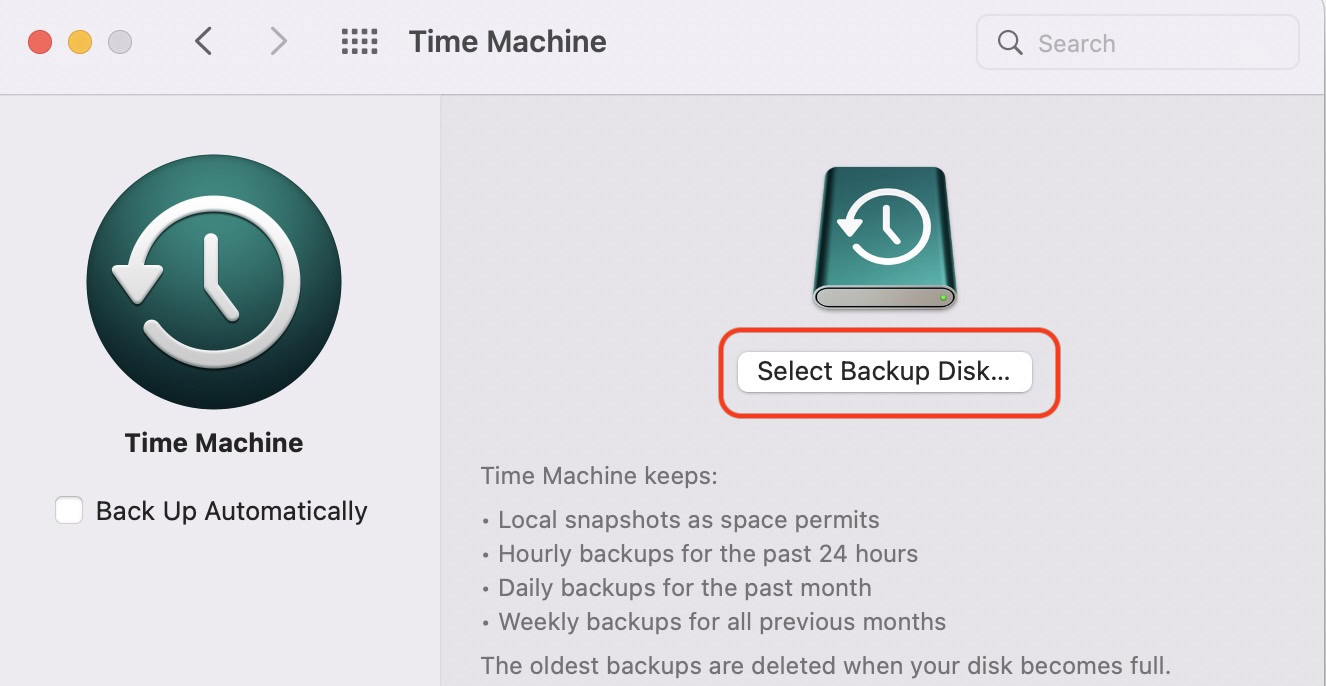The image size is (1326, 686).
Task: Uncheck the Back Up Automatically checkbox
Action: click(68, 510)
